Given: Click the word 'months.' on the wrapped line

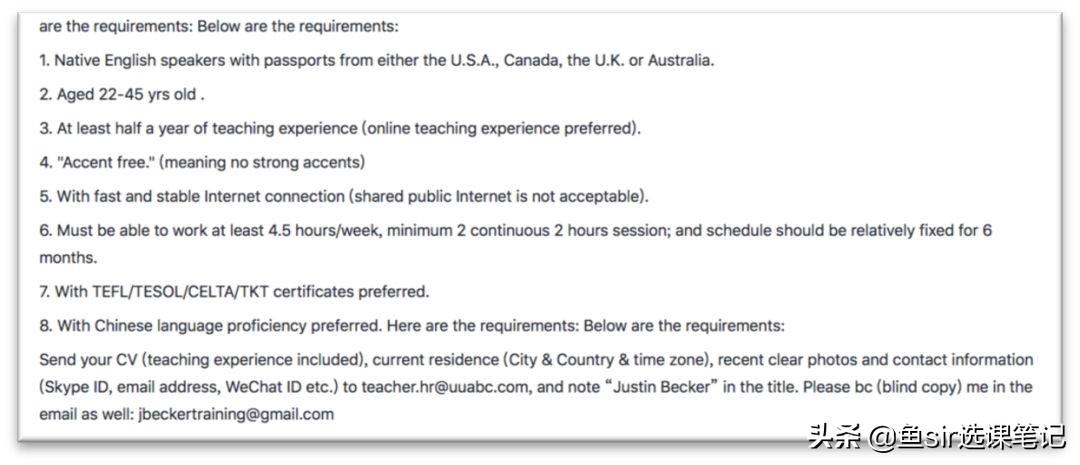Looking at the screenshot, I should click(68, 257).
